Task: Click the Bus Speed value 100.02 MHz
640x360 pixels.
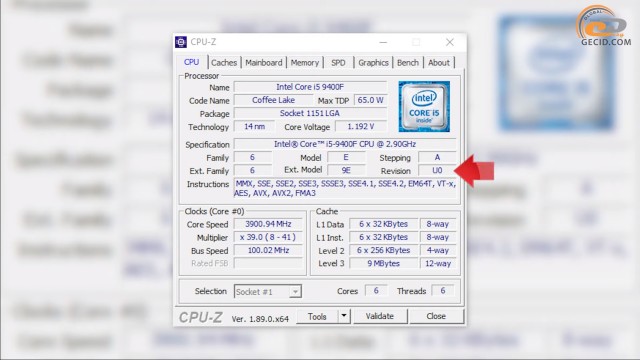Action: click(268, 250)
